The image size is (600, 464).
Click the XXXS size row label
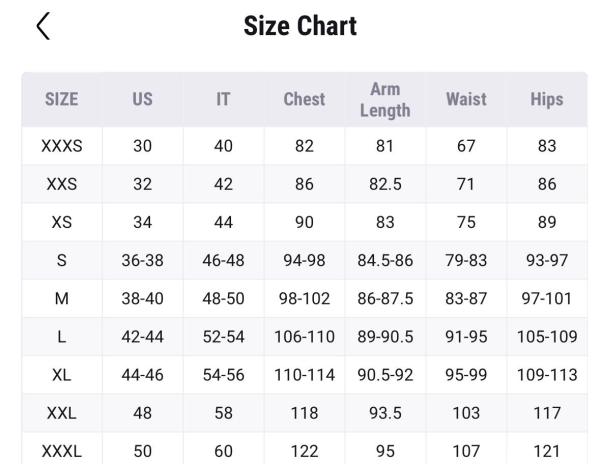[62, 146]
